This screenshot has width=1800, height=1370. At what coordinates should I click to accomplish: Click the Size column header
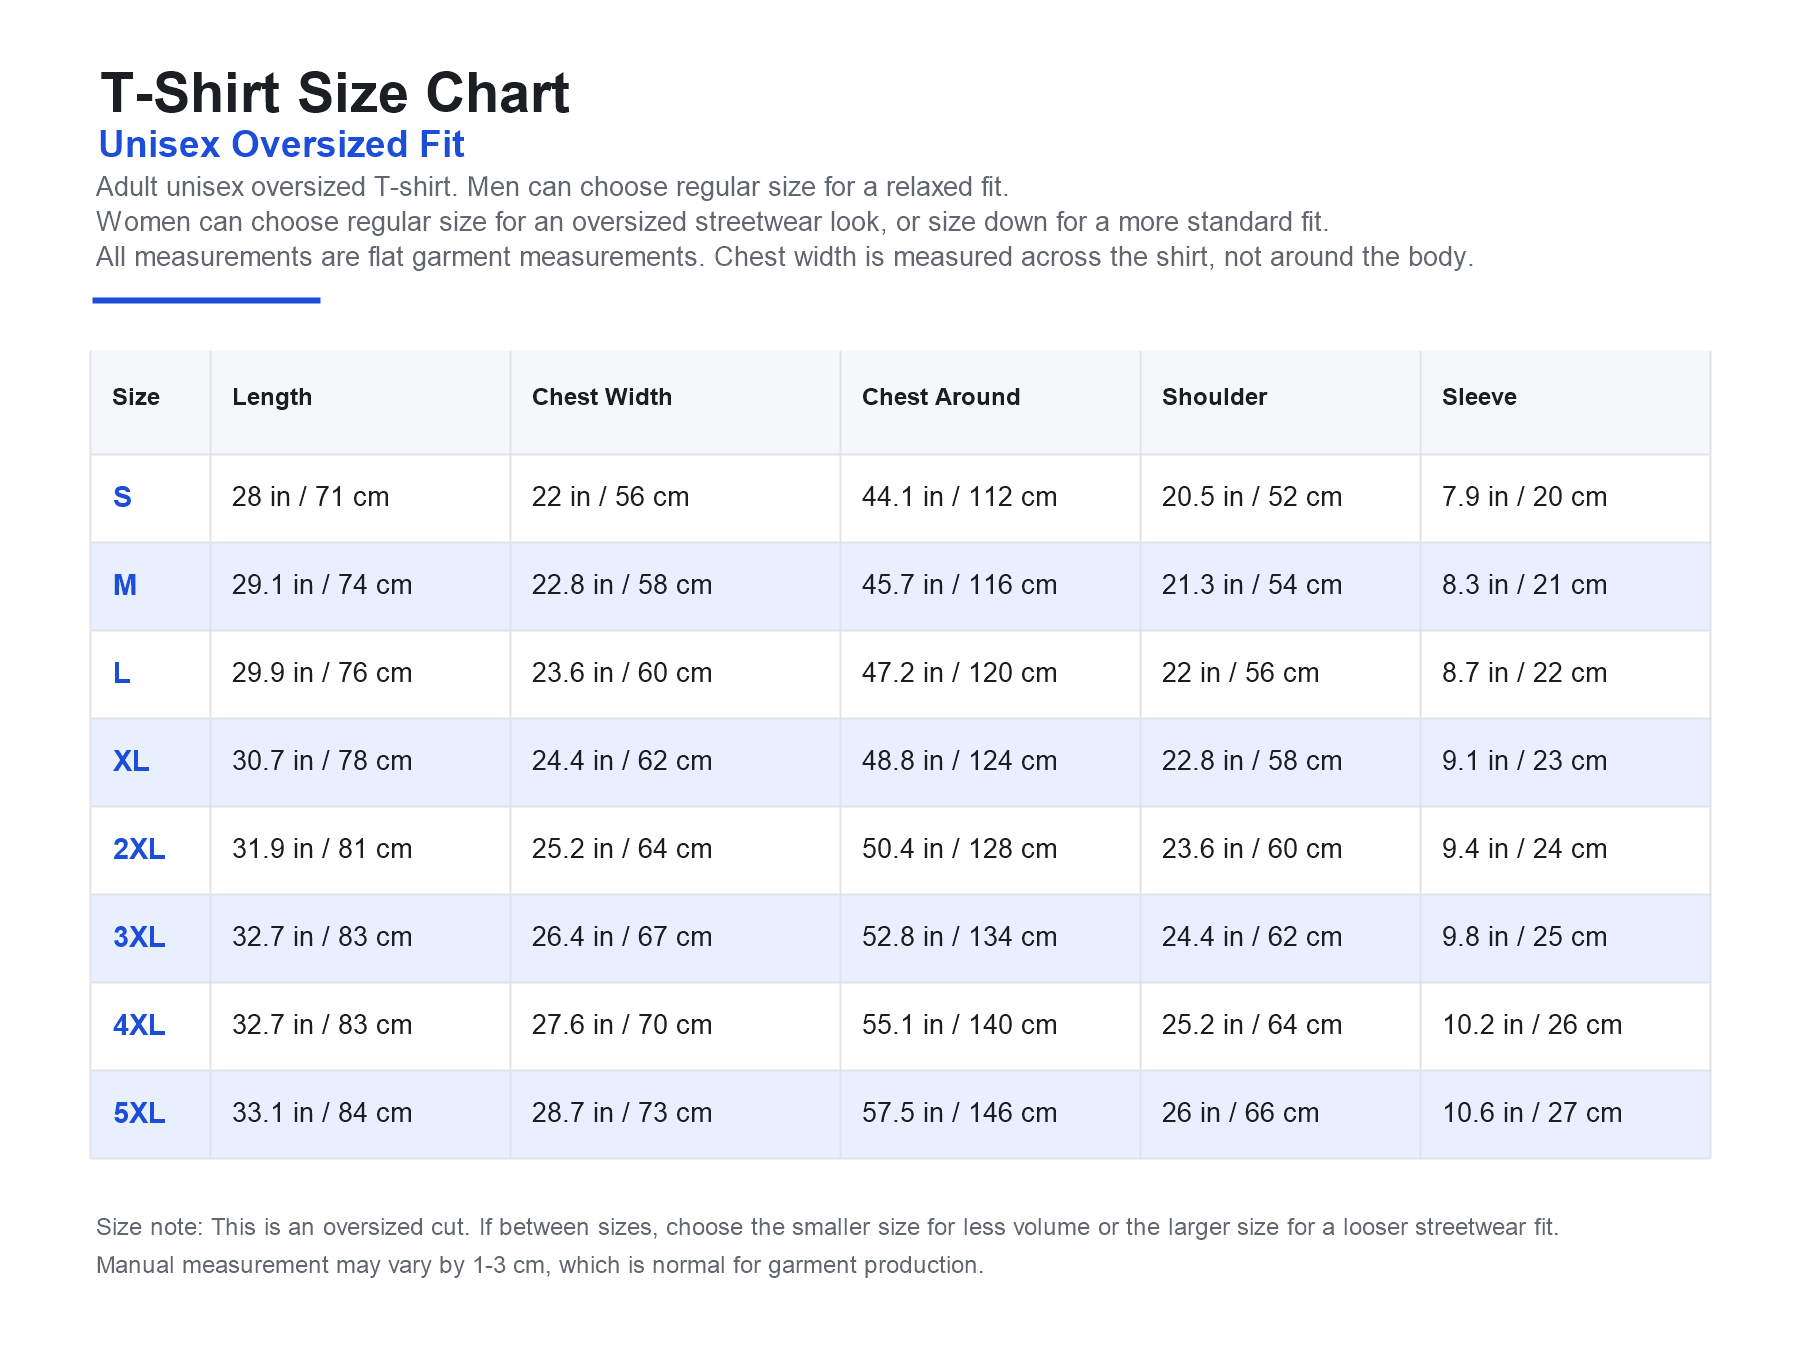136,397
